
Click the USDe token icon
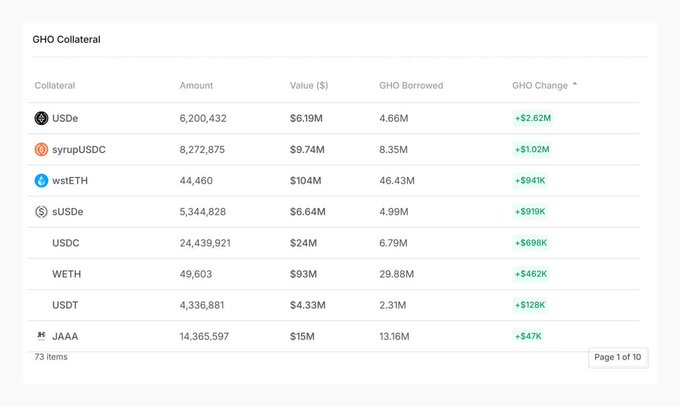point(41,118)
